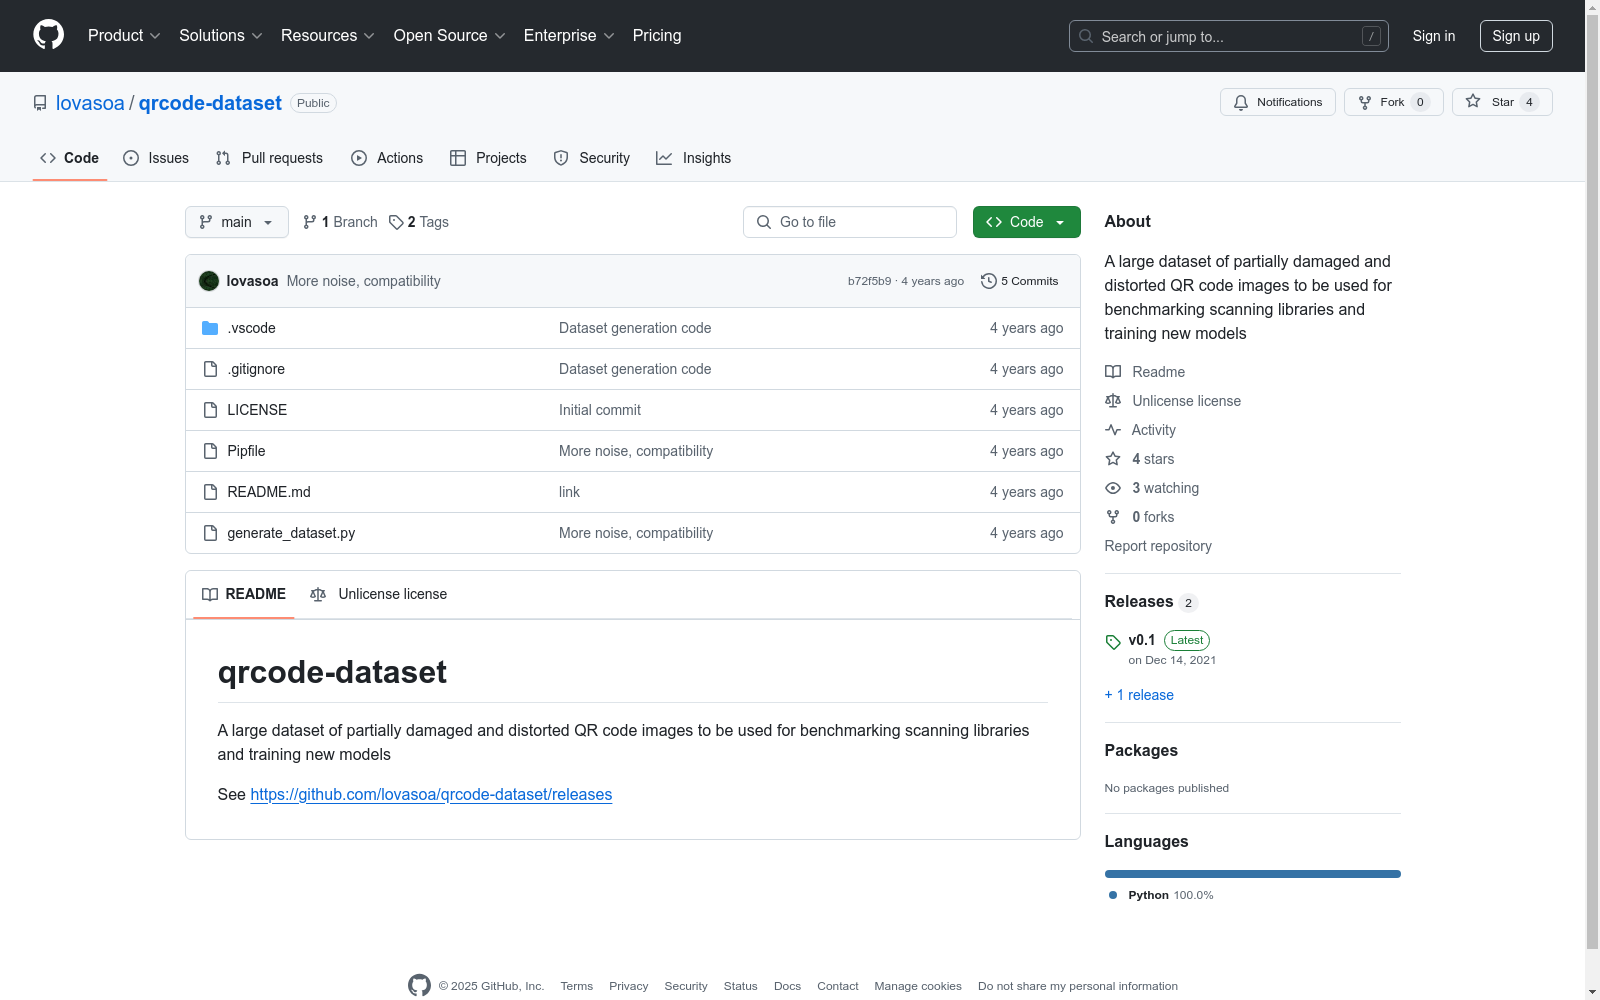Open the .gitignore file
This screenshot has height=1000, width=1600.
[256, 369]
